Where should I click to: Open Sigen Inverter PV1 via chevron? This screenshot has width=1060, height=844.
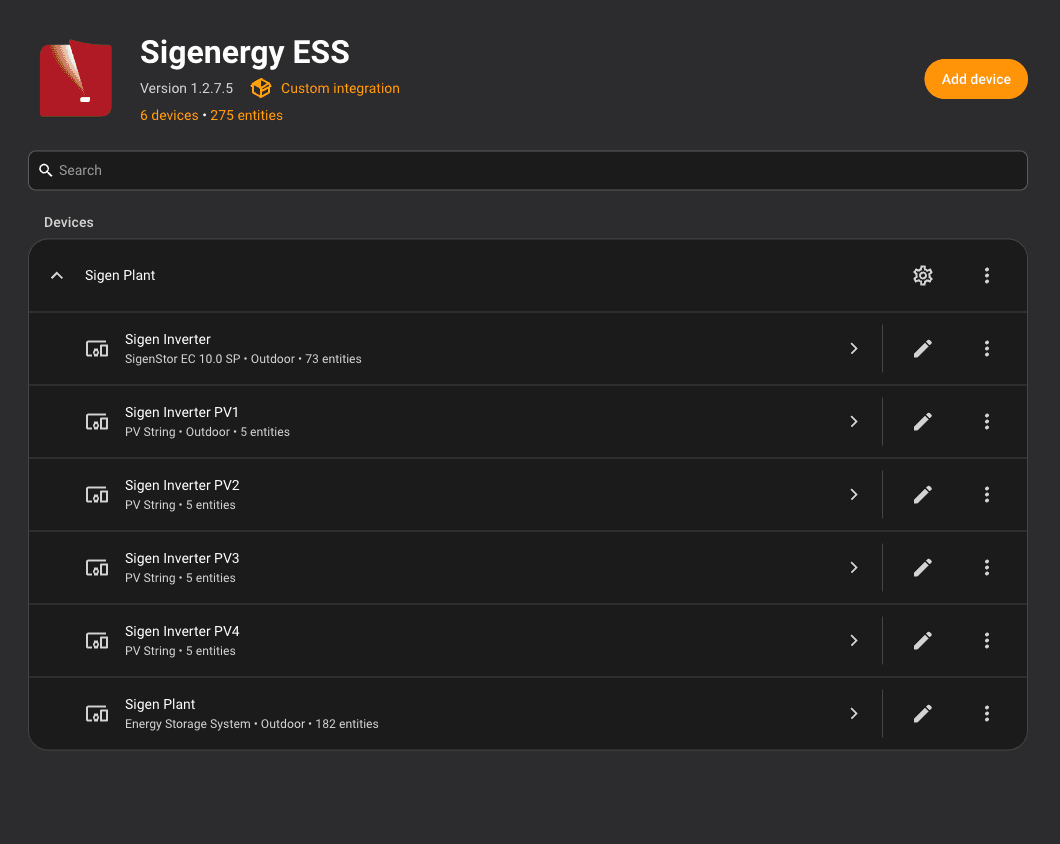(x=854, y=421)
